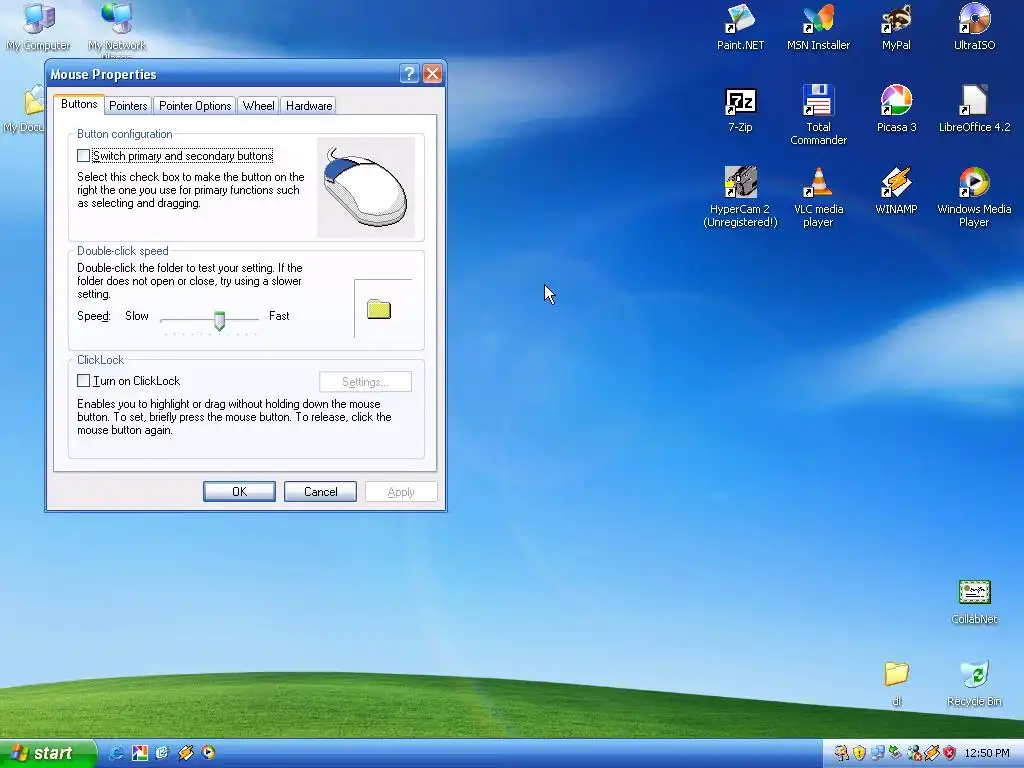Go to the Wheel tab
1024x768 pixels.
[x=259, y=106]
